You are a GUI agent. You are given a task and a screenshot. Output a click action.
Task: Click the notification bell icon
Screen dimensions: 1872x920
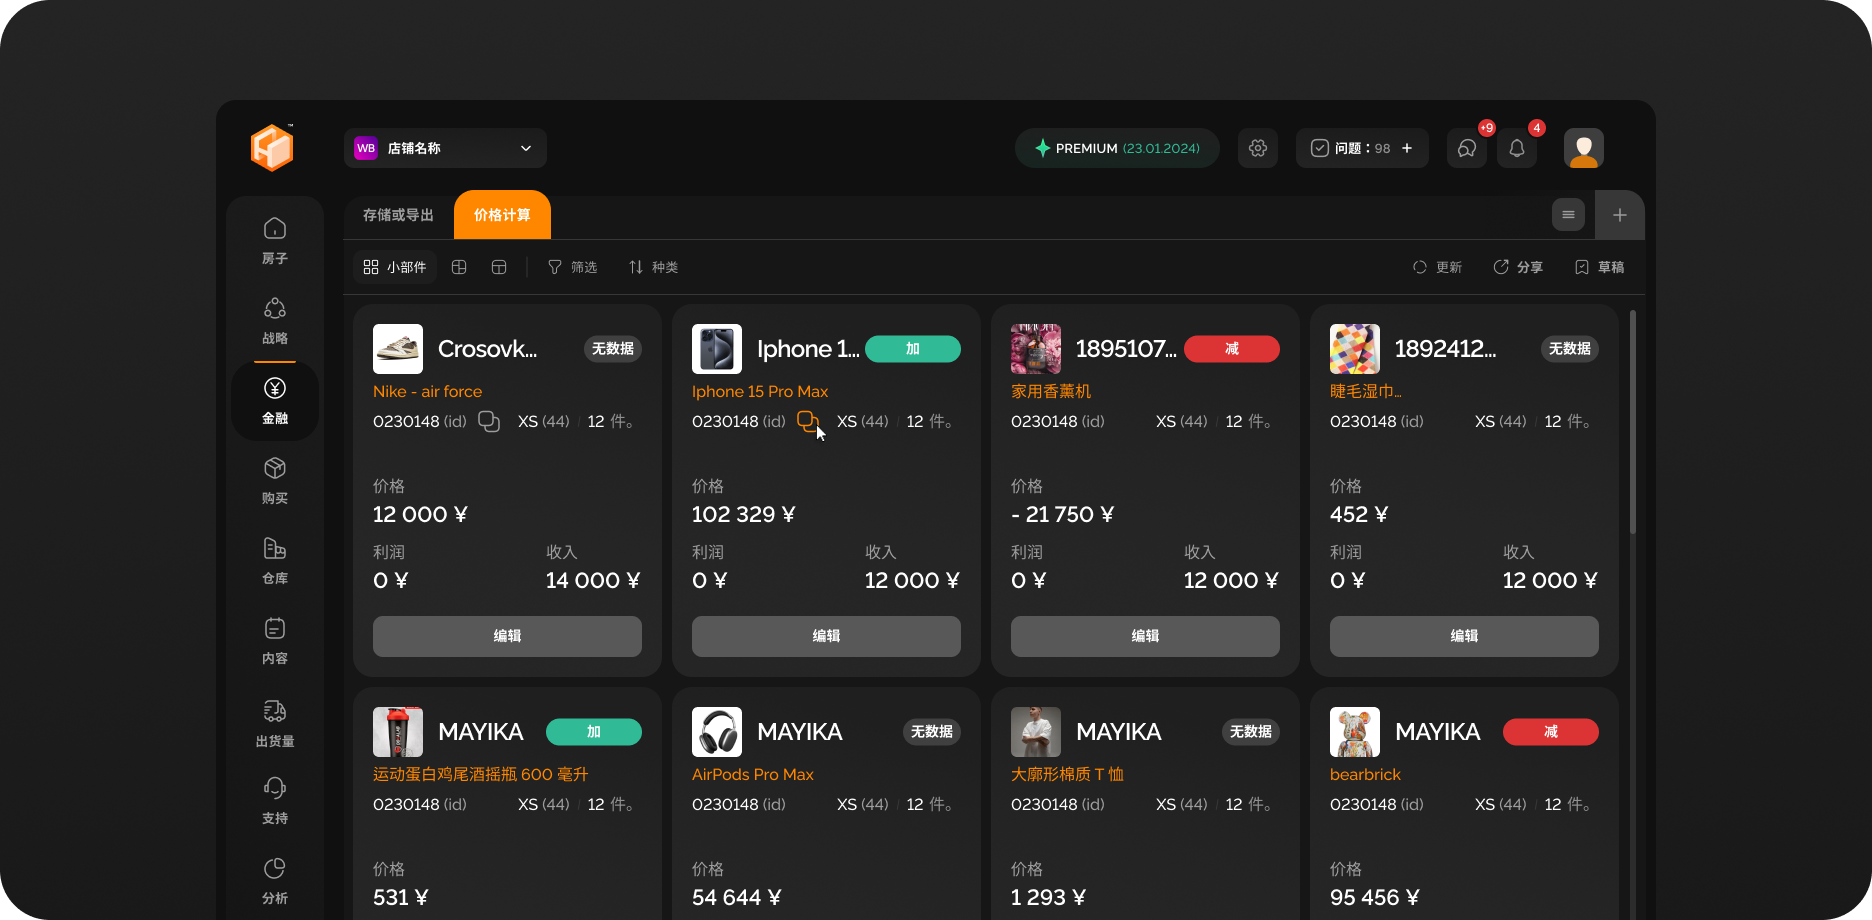[1516, 148]
